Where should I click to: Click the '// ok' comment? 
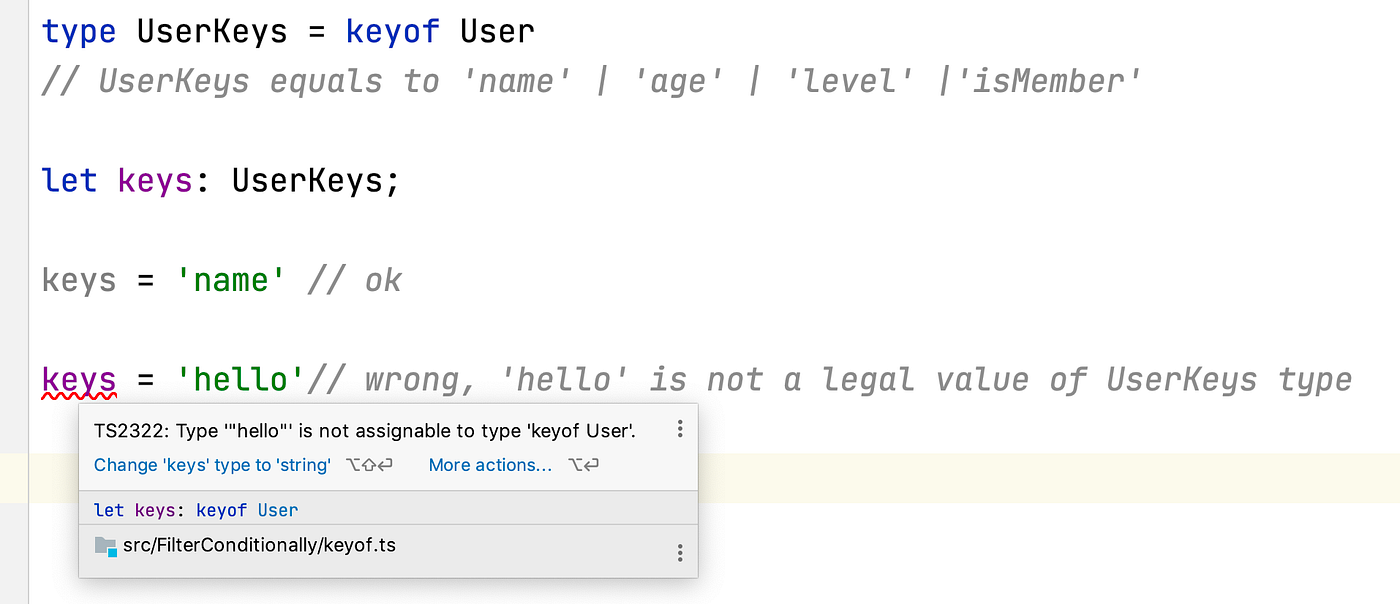(x=354, y=280)
